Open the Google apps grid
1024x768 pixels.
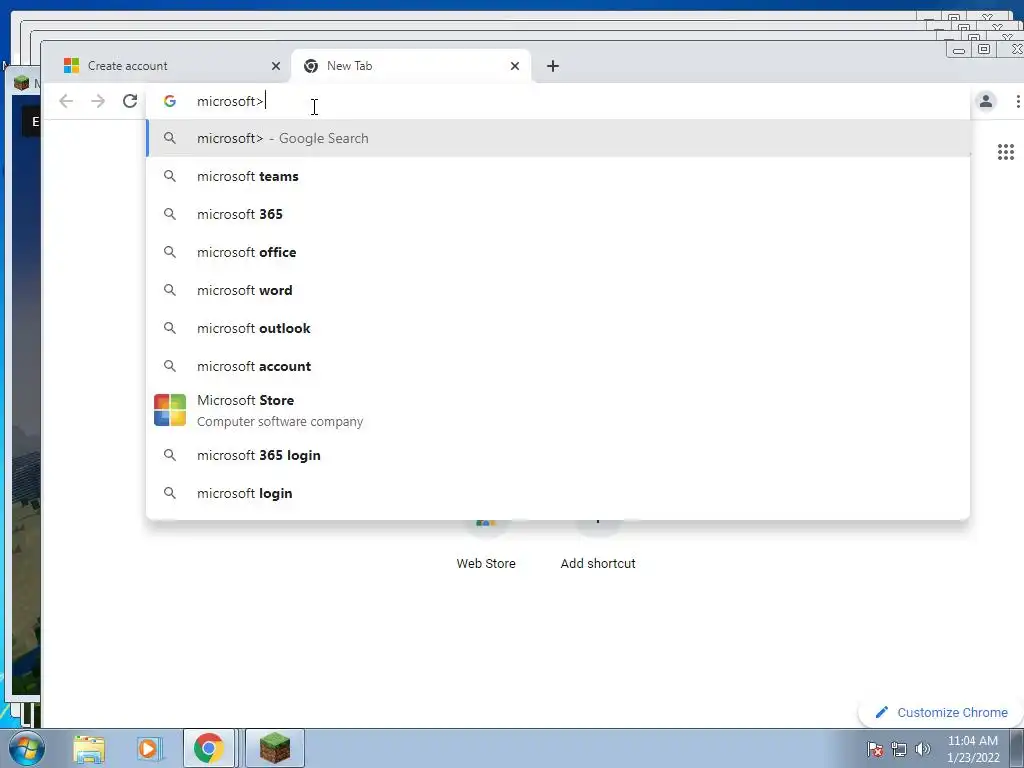pos(1006,152)
